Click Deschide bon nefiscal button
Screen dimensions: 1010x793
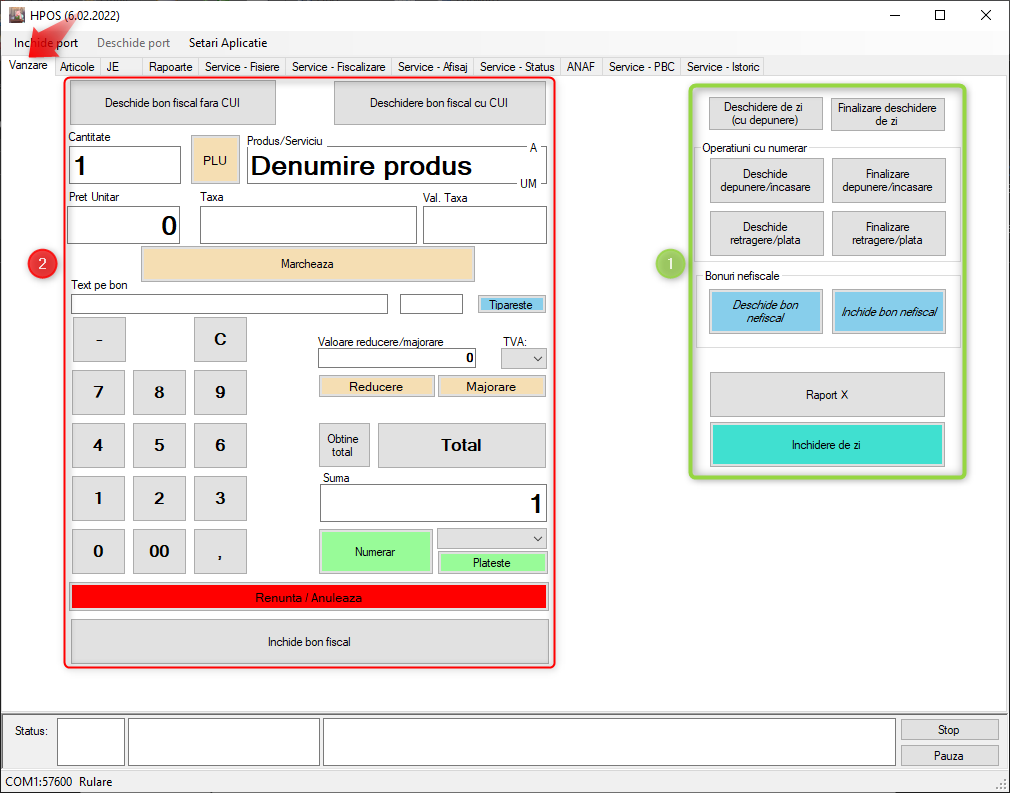(x=766, y=312)
